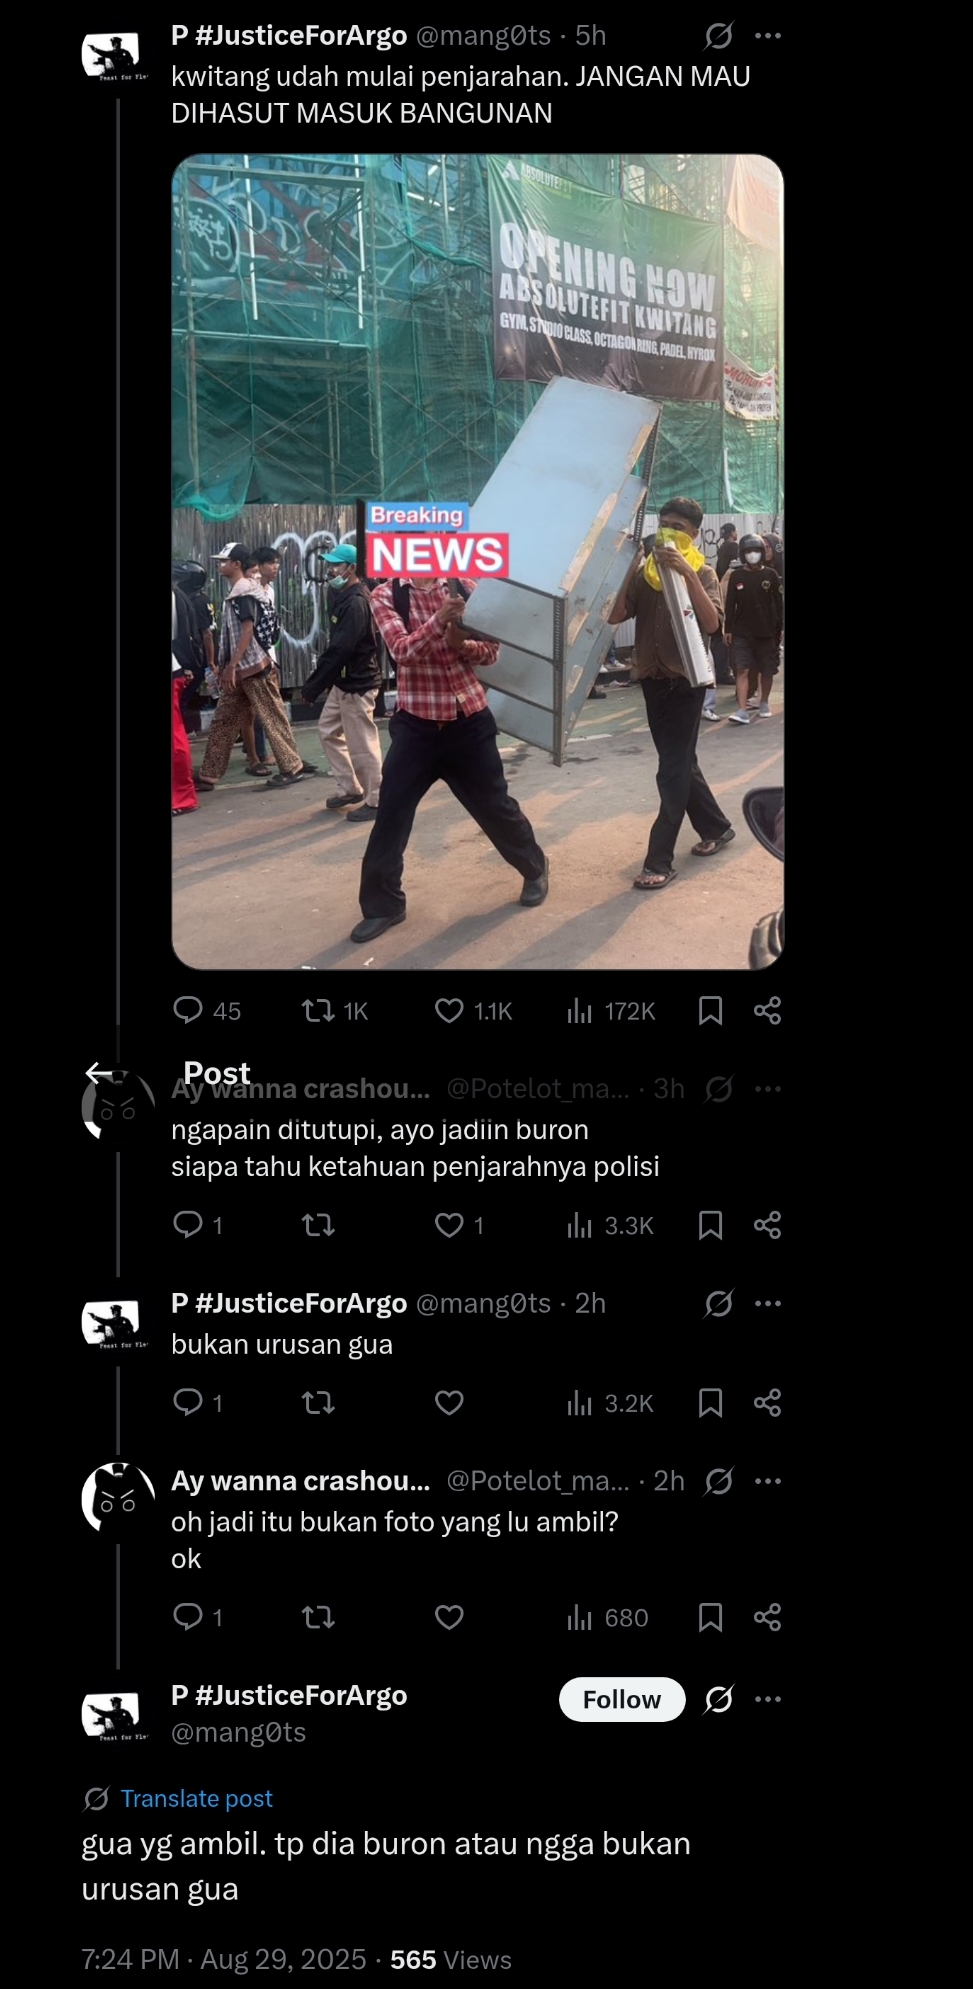Share the top post with 172K views
This screenshot has width=973, height=1989.
click(x=767, y=1011)
